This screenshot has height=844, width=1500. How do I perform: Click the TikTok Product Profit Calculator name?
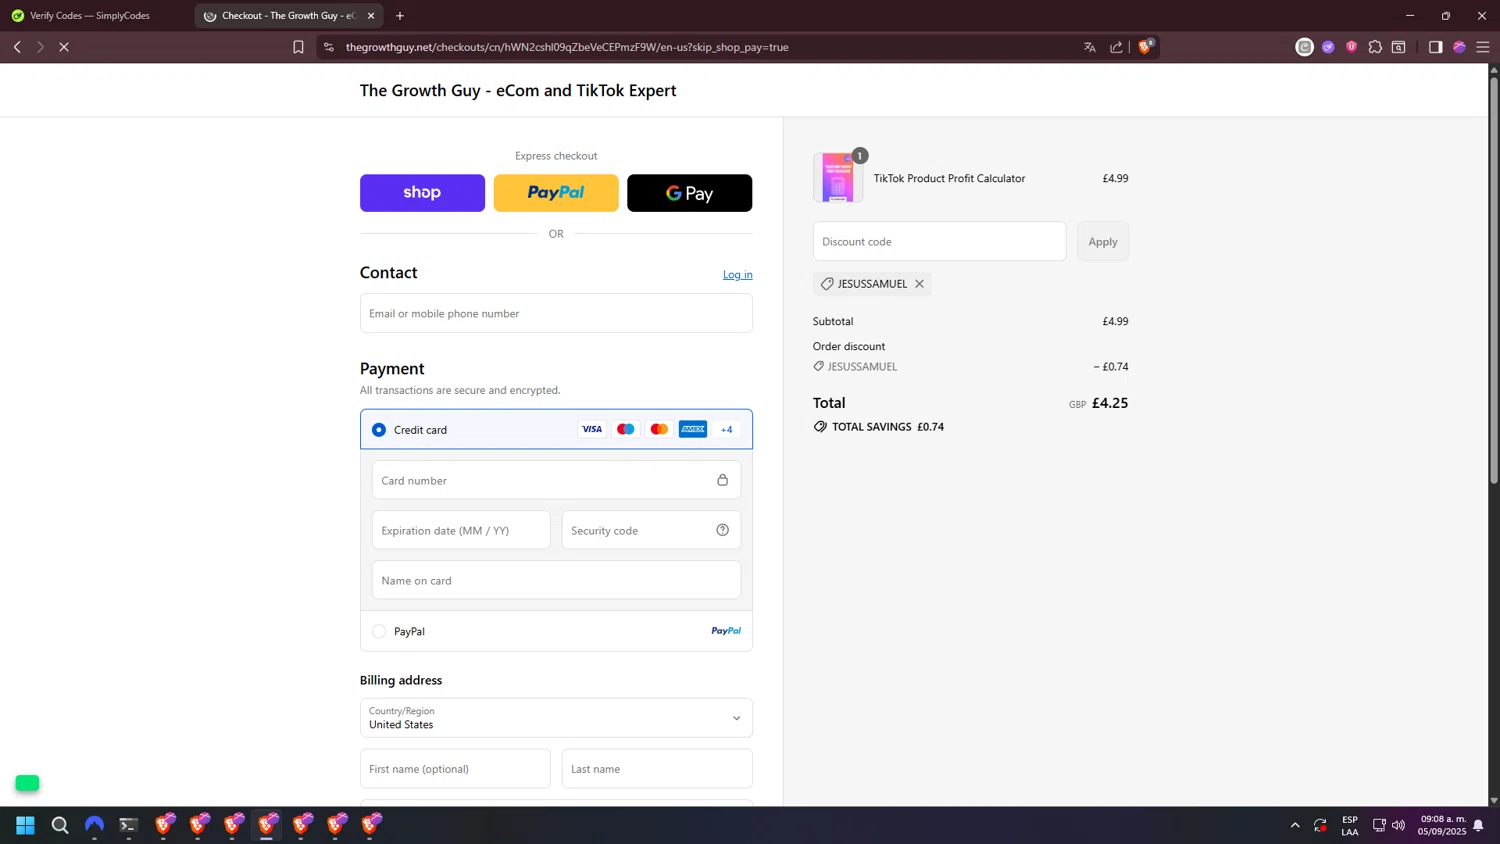tap(949, 178)
